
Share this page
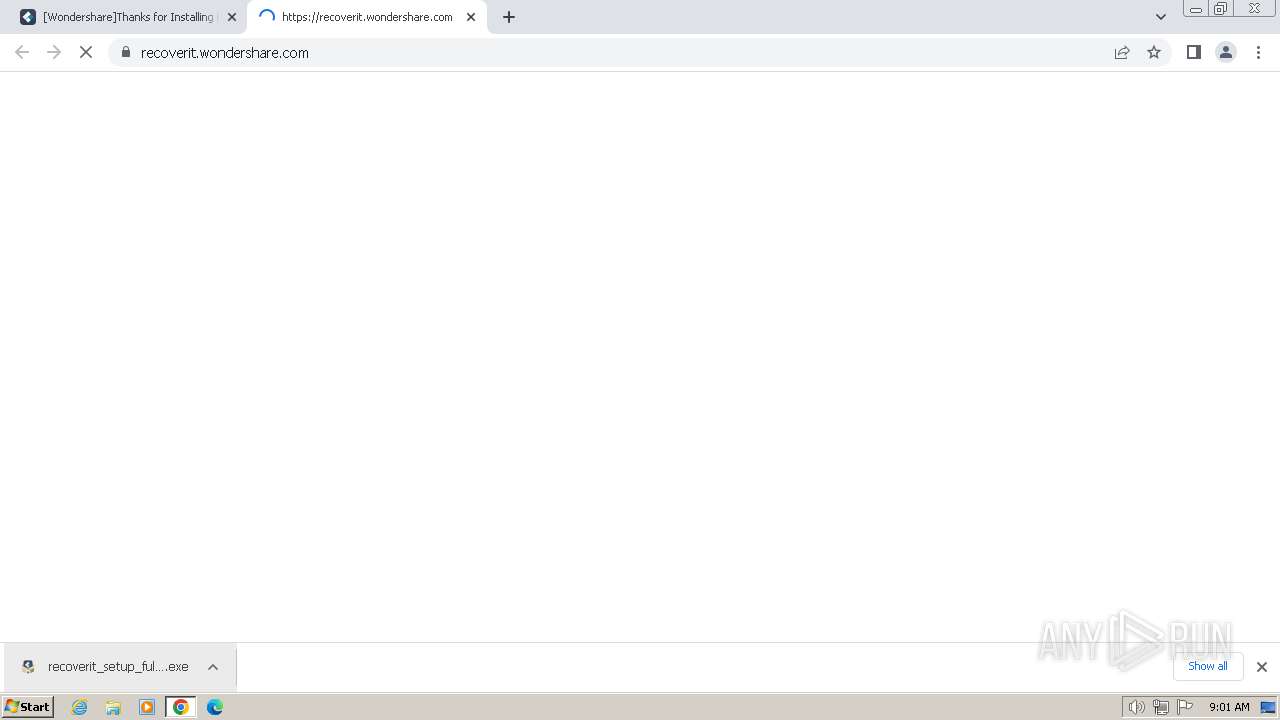(x=1122, y=52)
